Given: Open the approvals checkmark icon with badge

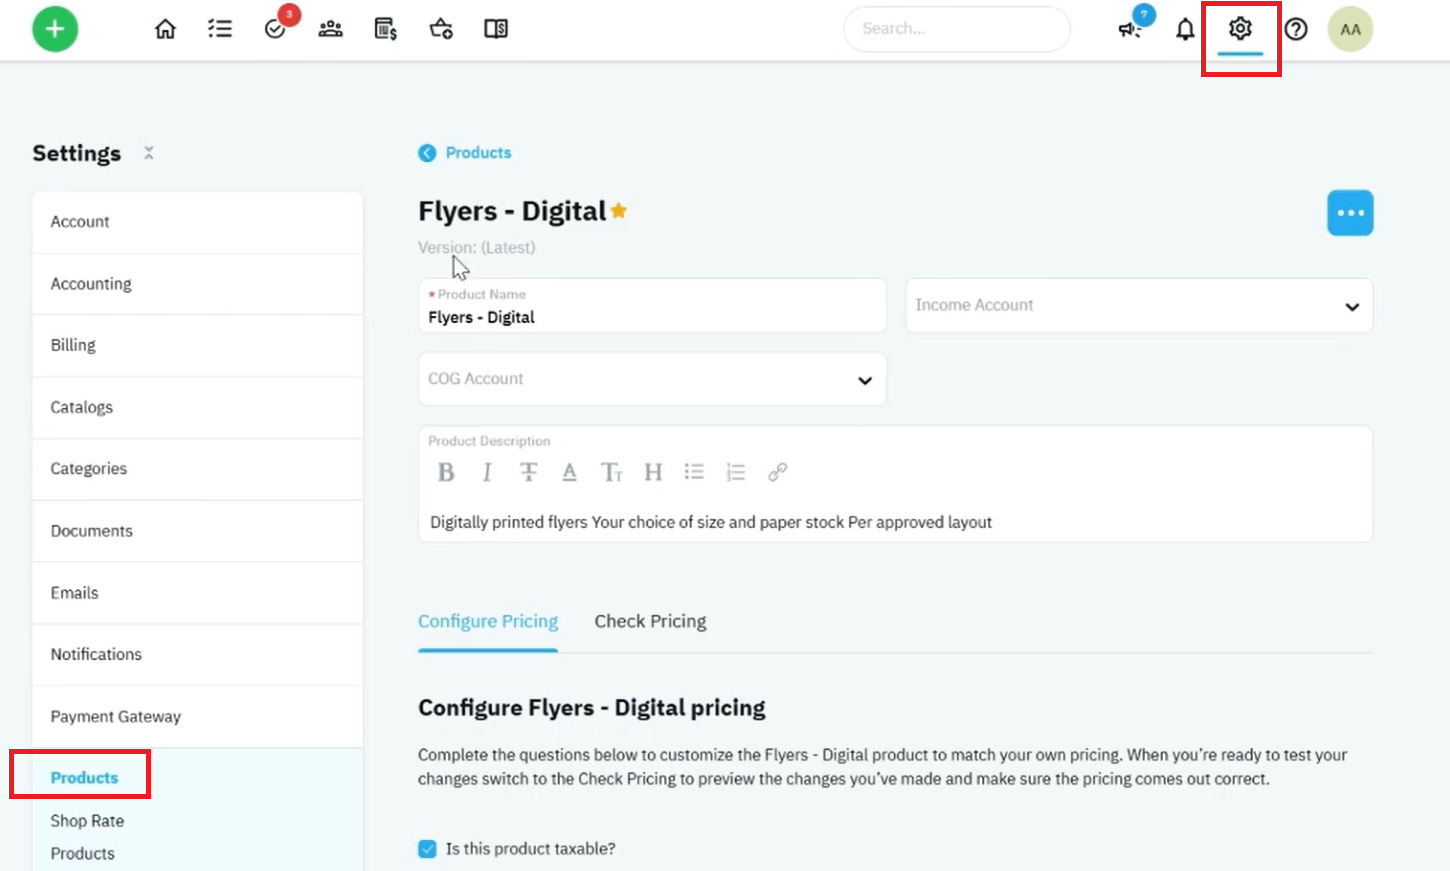Looking at the screenshot, I should click(x=276, y=27).
